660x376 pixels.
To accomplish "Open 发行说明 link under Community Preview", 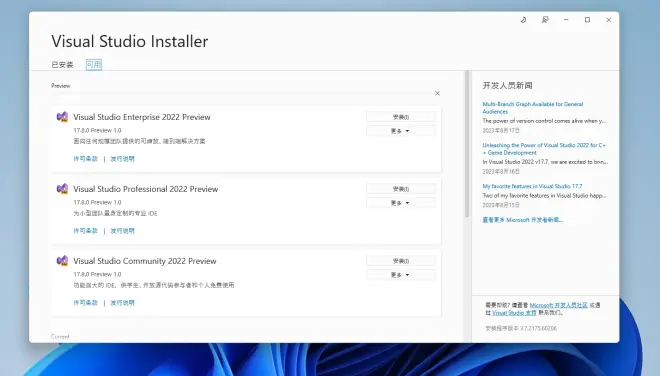I will click(122, 303).
